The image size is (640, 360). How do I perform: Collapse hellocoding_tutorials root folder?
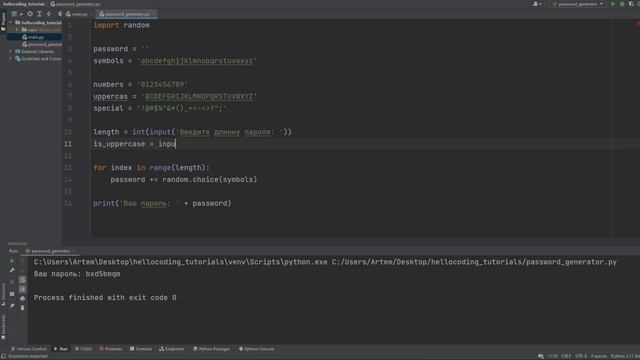[x=11, y=22]
